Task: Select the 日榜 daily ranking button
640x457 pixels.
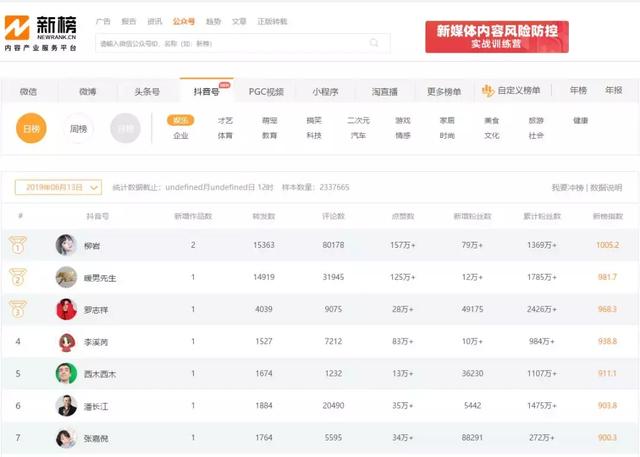Action: 31,129
